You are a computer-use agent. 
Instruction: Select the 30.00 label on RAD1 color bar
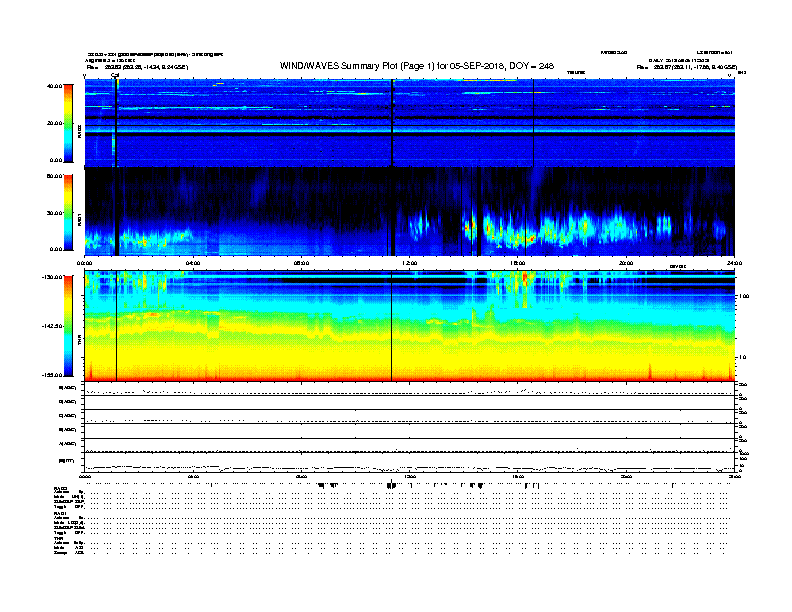coord(54,213)
